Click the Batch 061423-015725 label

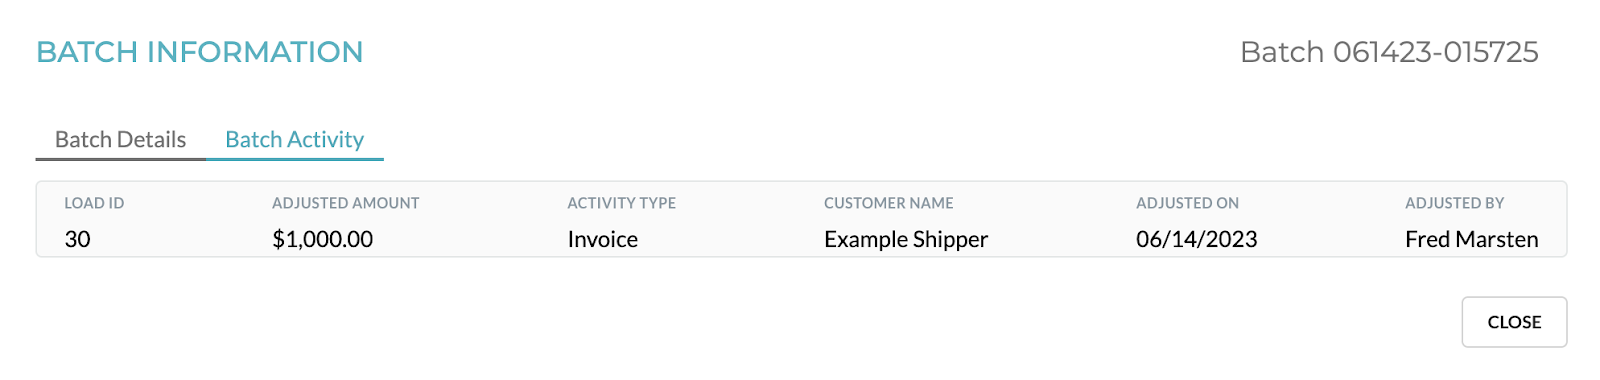(x=1390, y=52)
